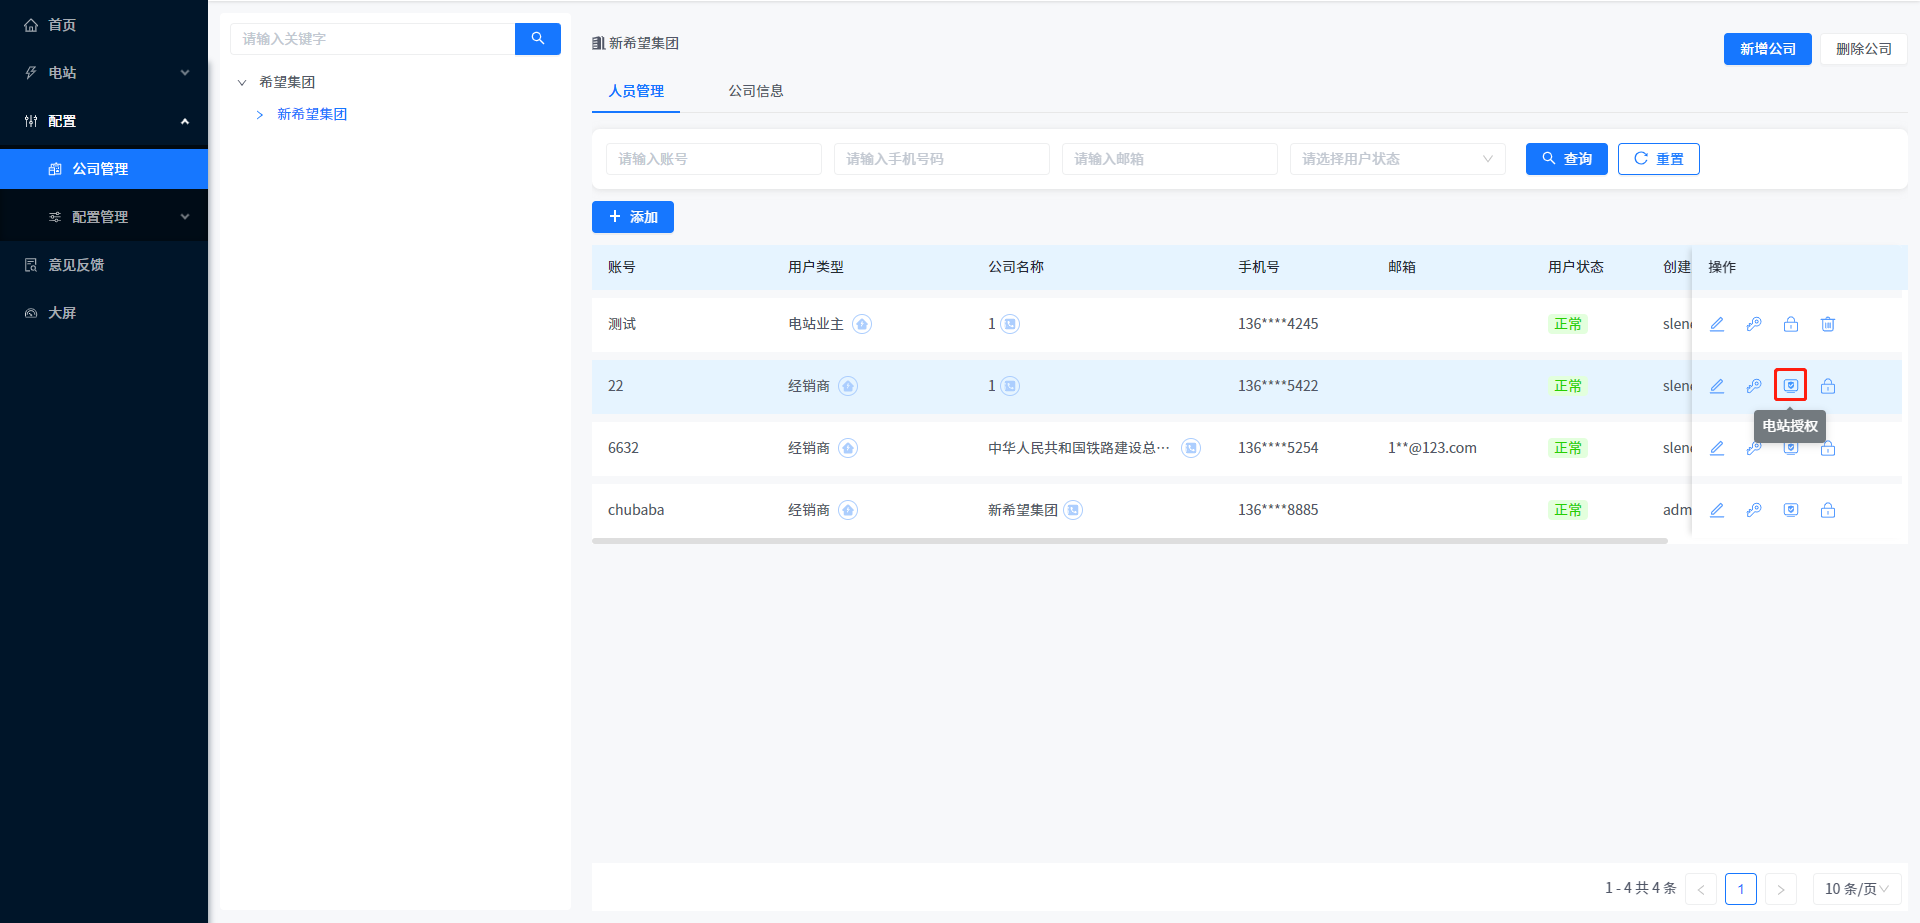Image resolution: width=1920 pixels, height=923 pixels.
Task: Click the edit pencil icon for account 测试
Action: pyautogui.click(x=1717, y=324)
